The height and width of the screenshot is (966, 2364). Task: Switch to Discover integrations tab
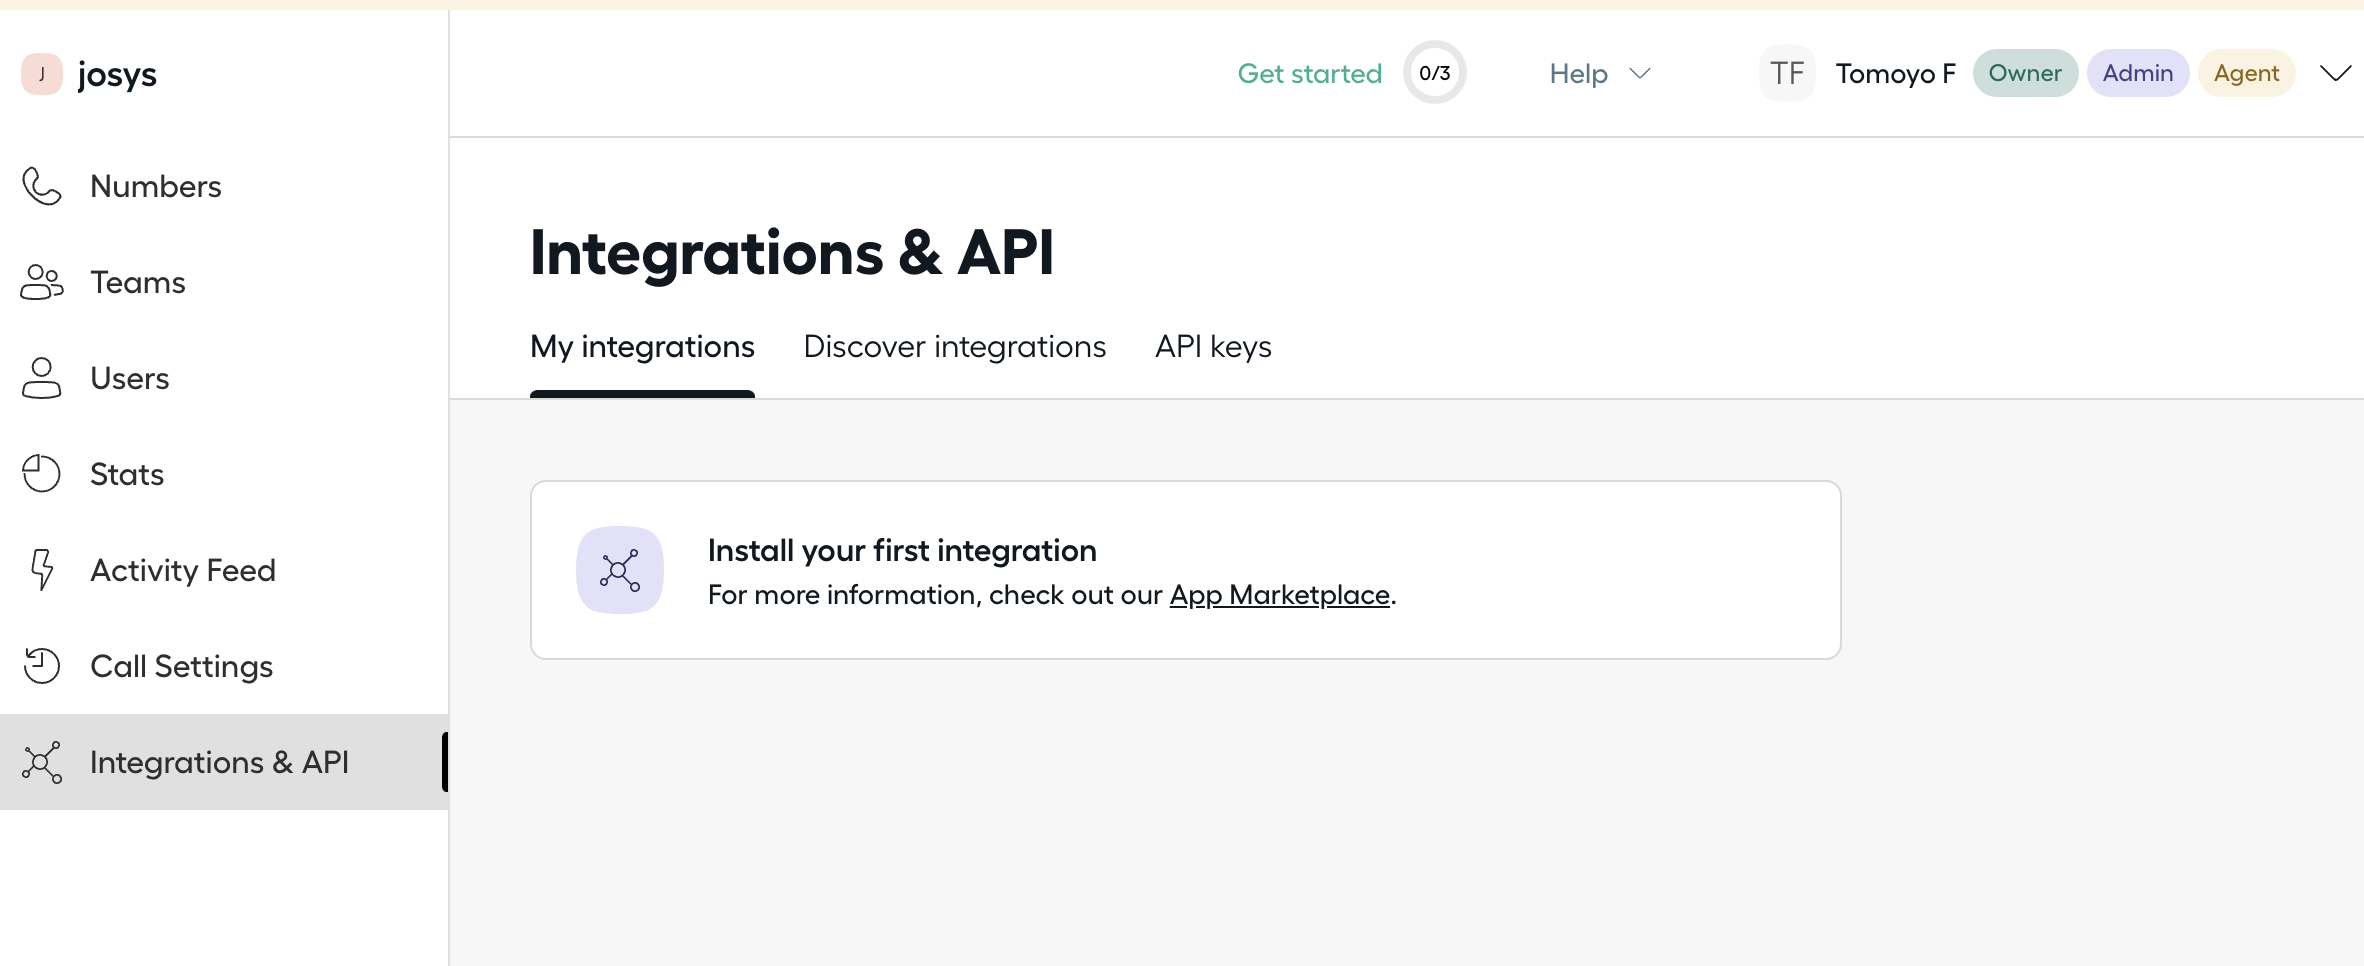[954, 347]
